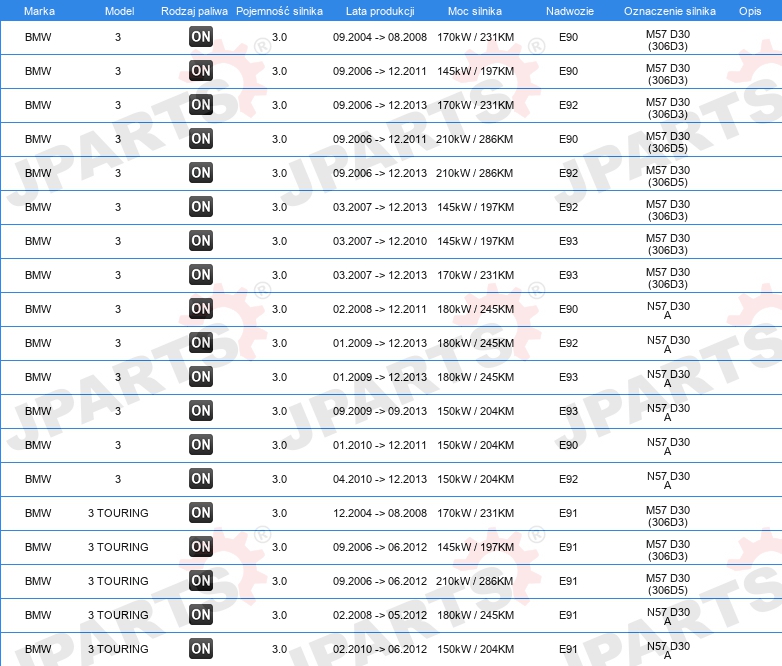The width and height of the screenshot is (782, 666).
Task: Click the ON fuel badge for E90 09.2006 145kW row
Action: tap(201, 70)
